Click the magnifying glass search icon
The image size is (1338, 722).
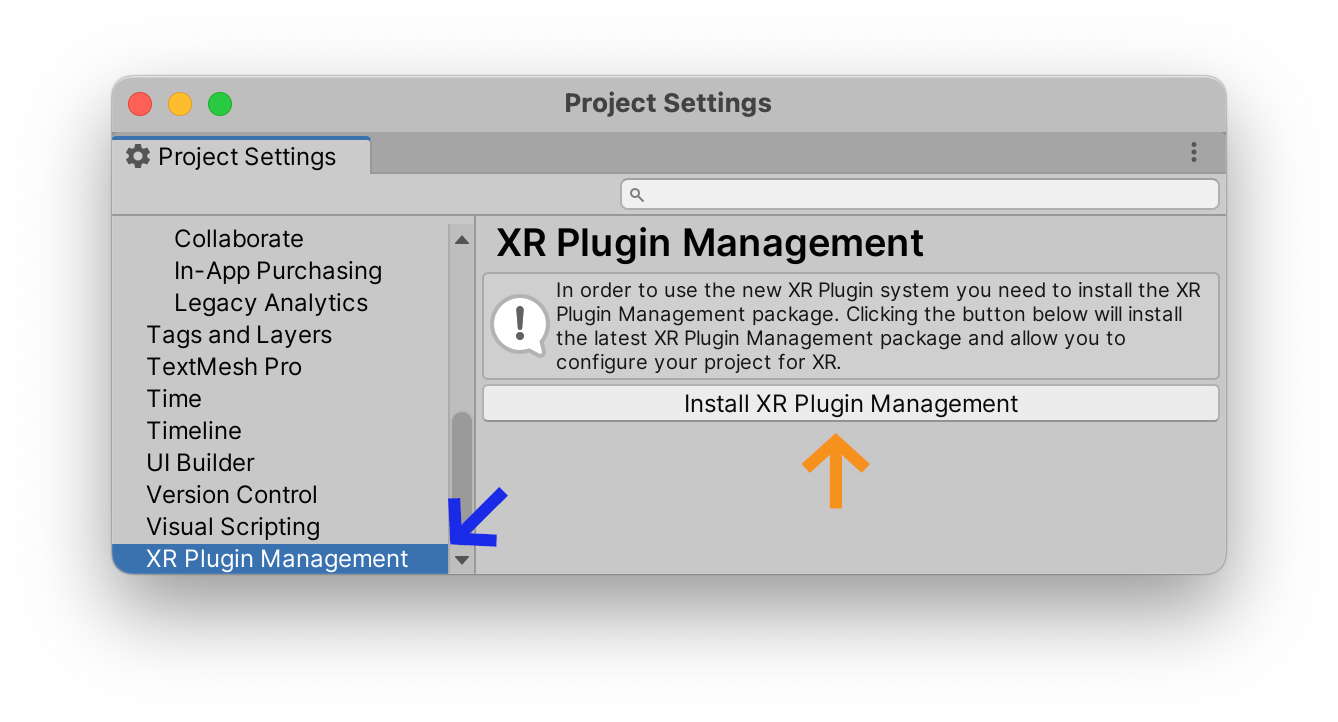[x=637, y=194]
